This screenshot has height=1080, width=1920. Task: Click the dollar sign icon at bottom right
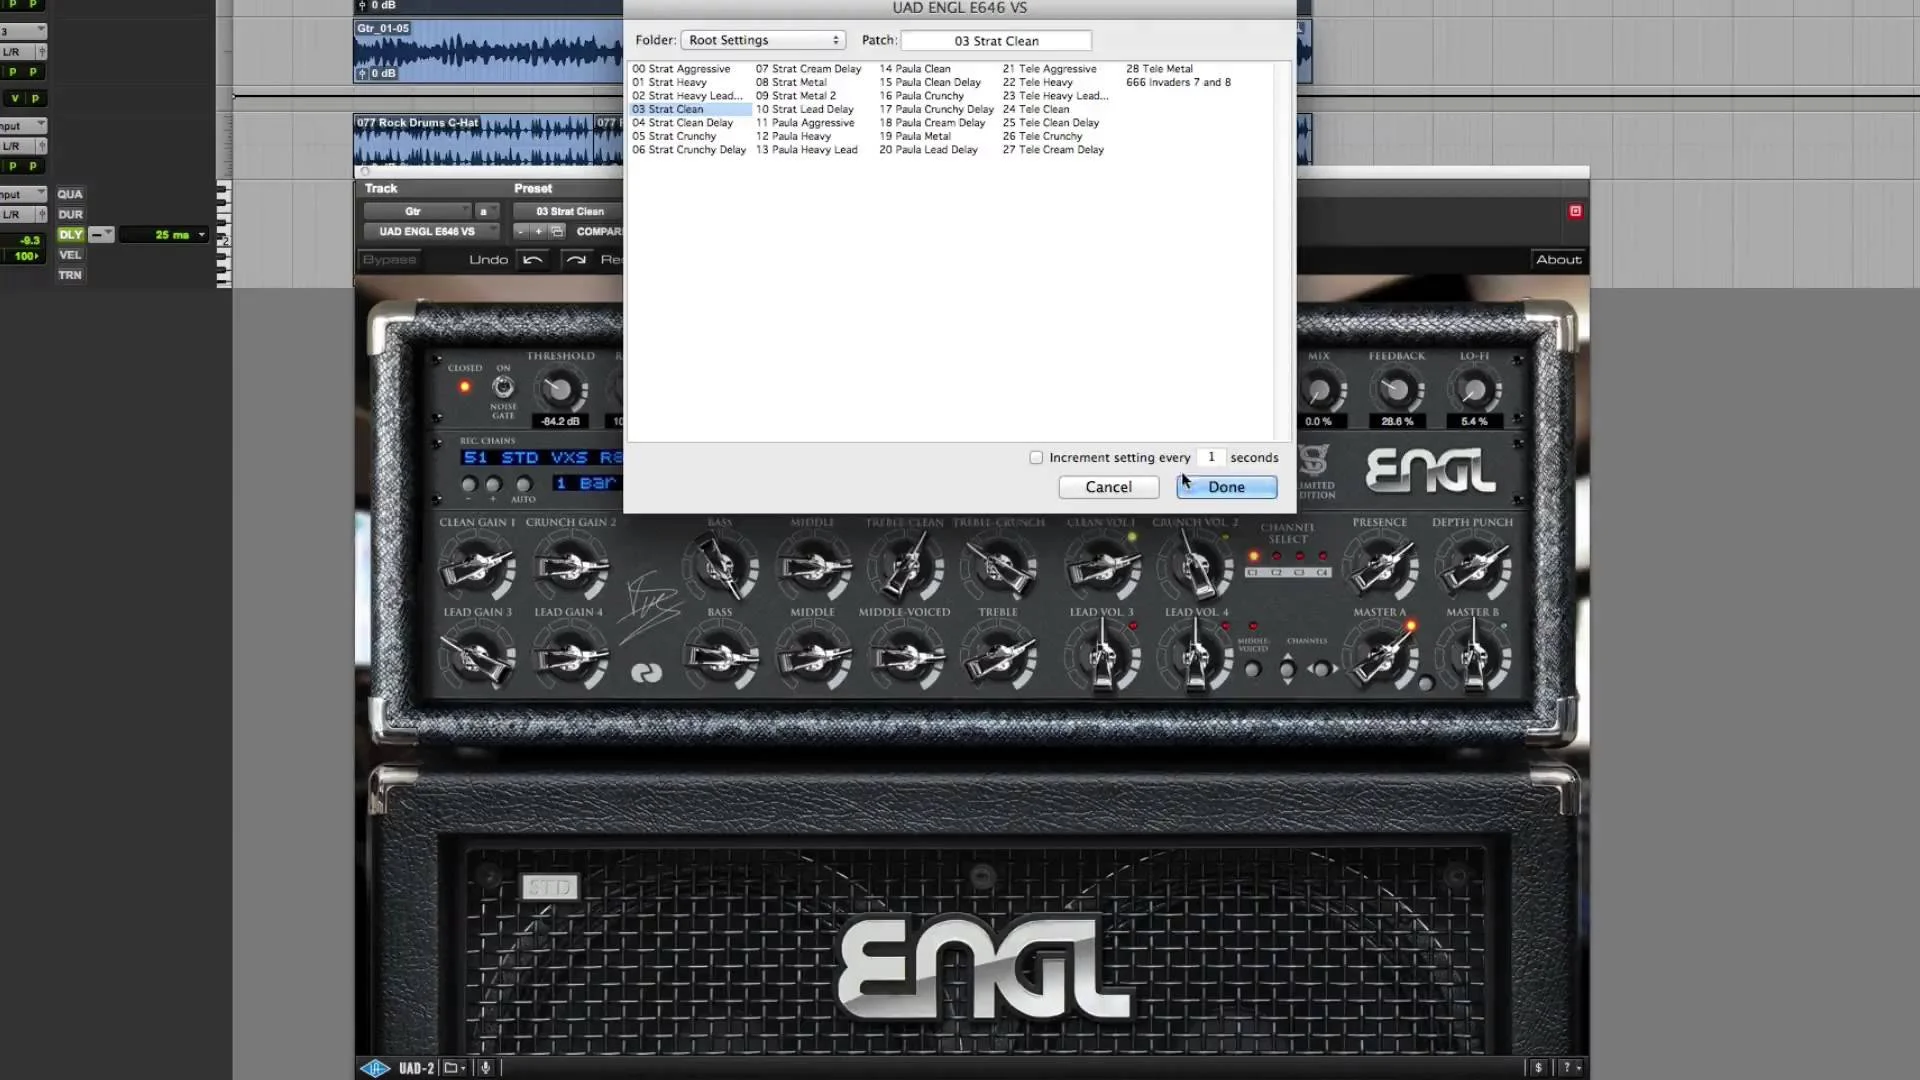tap(1537, 1067)
